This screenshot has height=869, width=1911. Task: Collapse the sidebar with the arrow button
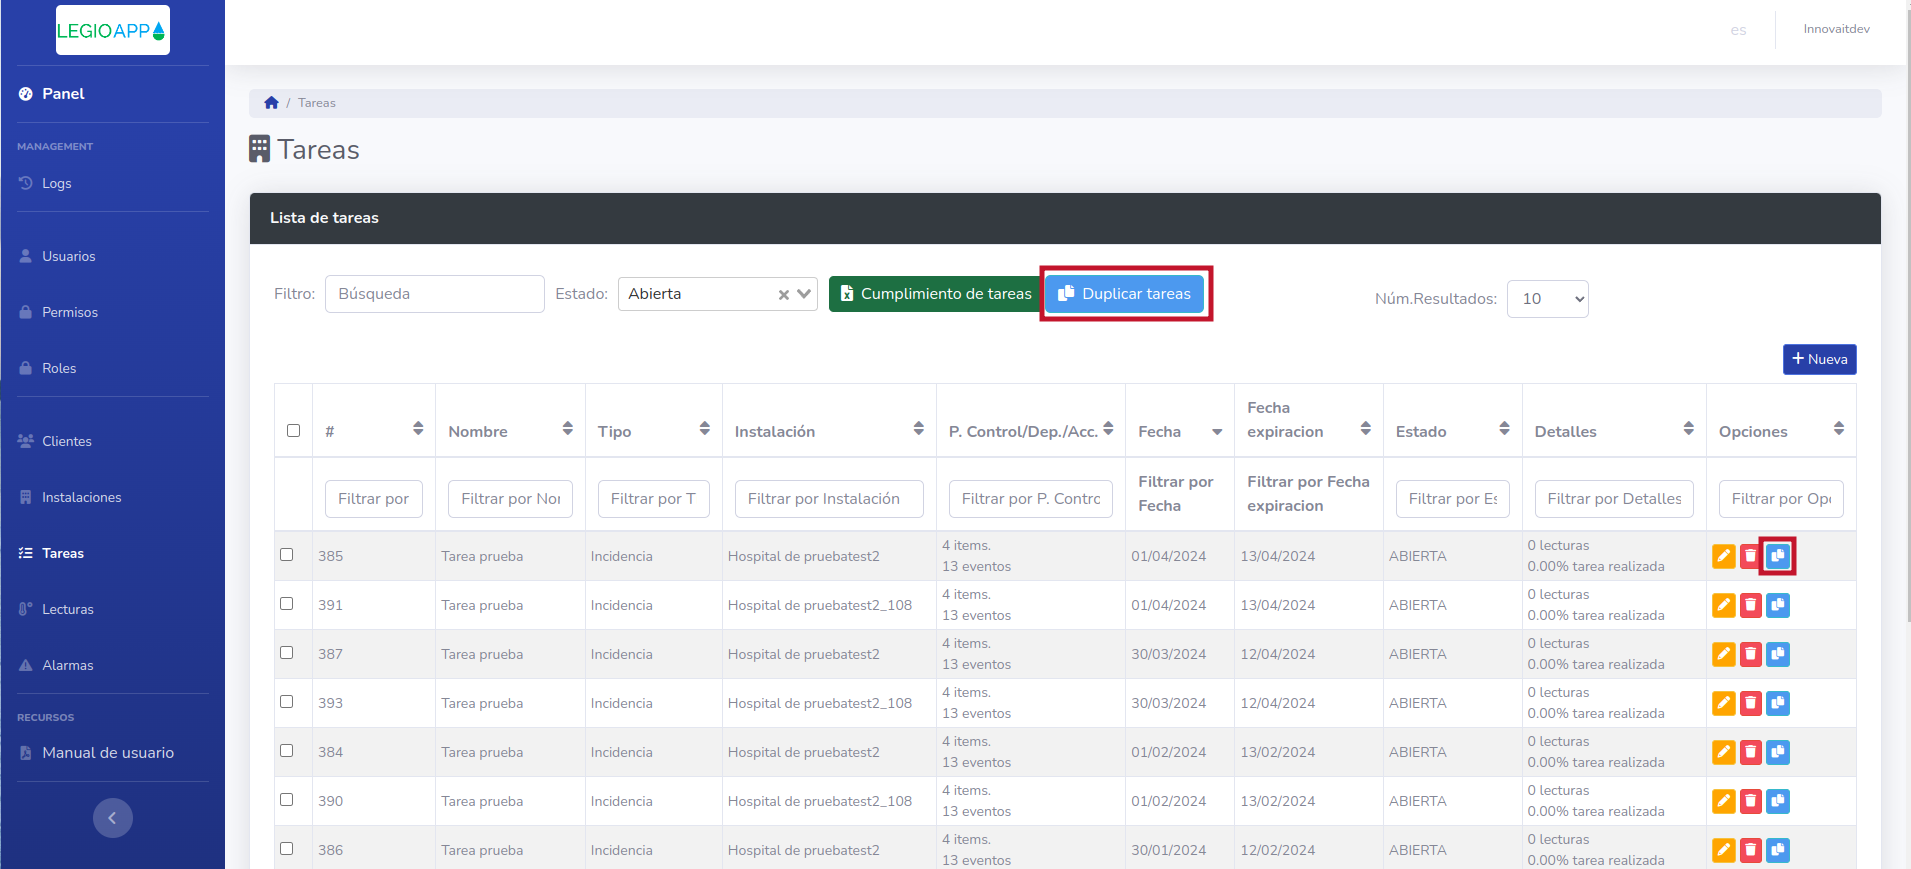coord(113,818)
